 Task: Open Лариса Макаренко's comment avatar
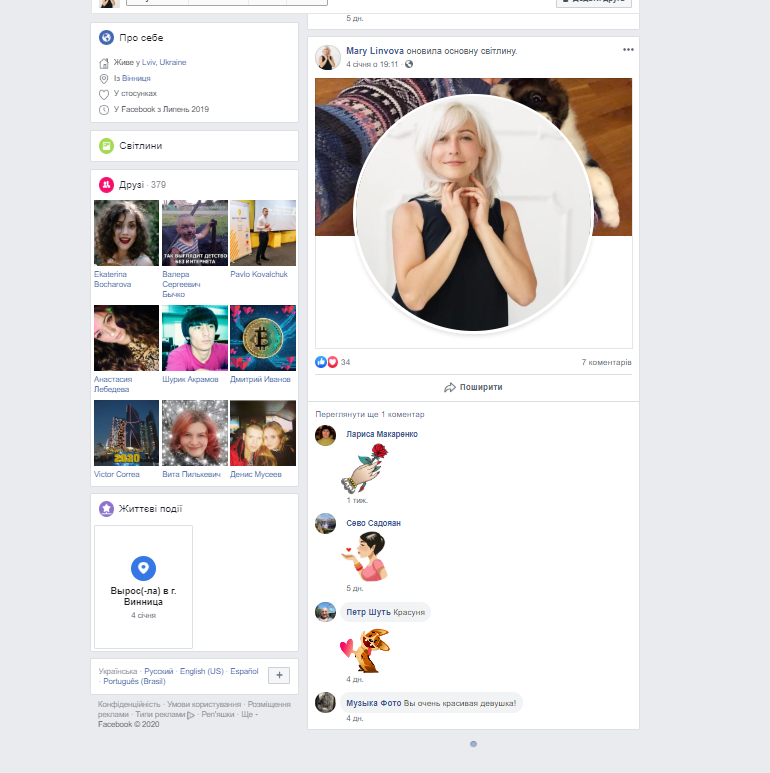325,435
